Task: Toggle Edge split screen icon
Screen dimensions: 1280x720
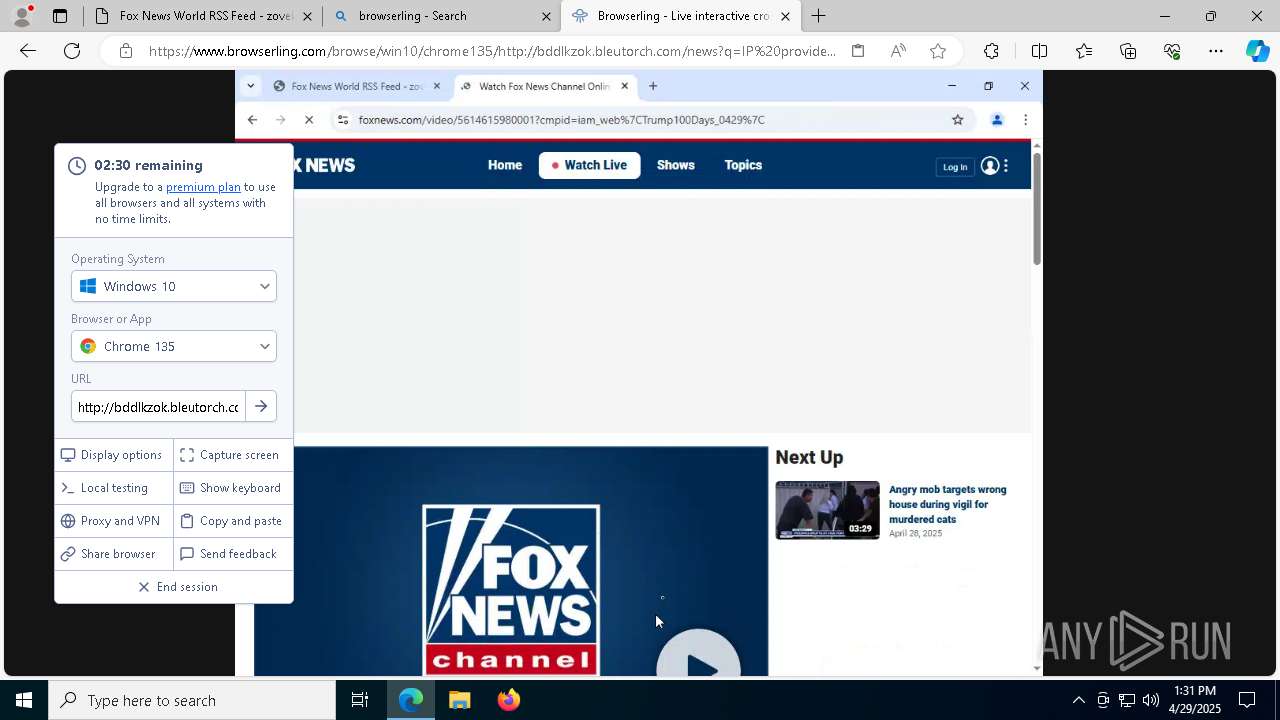Action: coord(1039,51)
